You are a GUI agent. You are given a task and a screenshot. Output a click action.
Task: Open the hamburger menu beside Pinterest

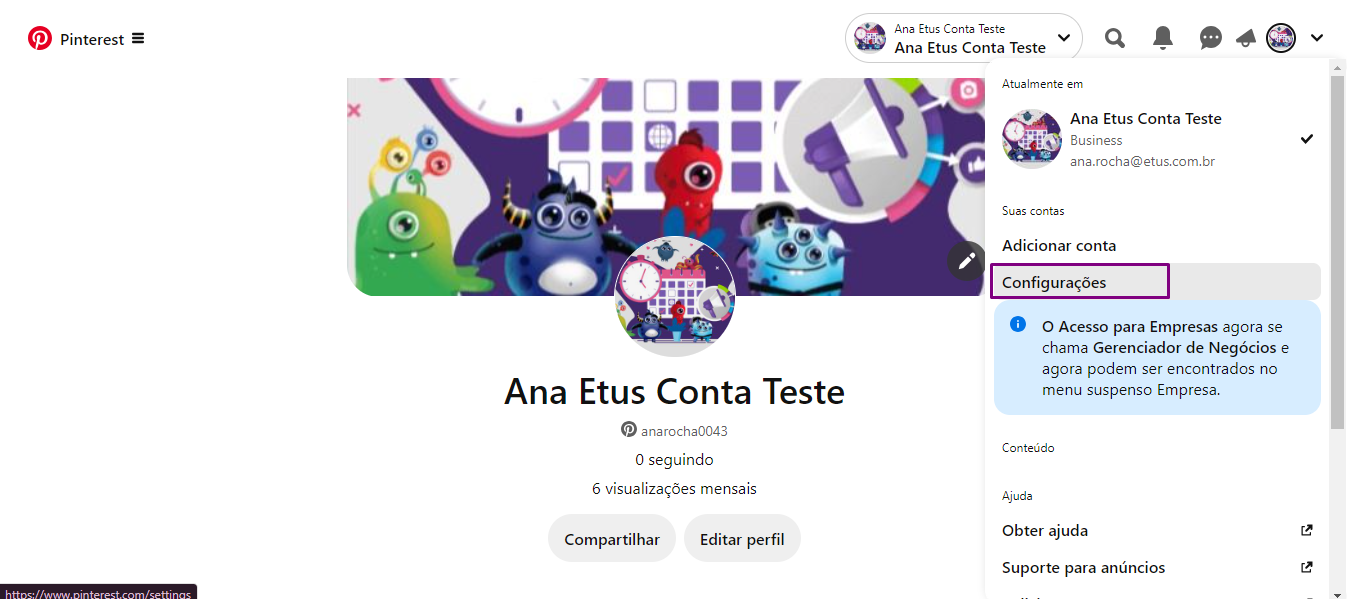click(x=138, y=39)
